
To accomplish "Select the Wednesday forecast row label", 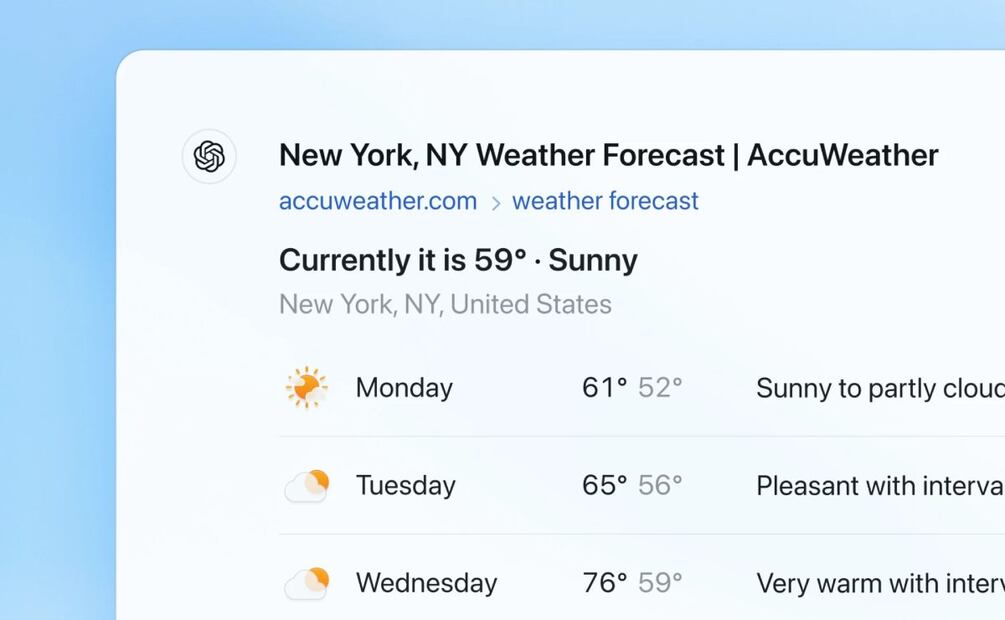I will (x=426, y=583).
